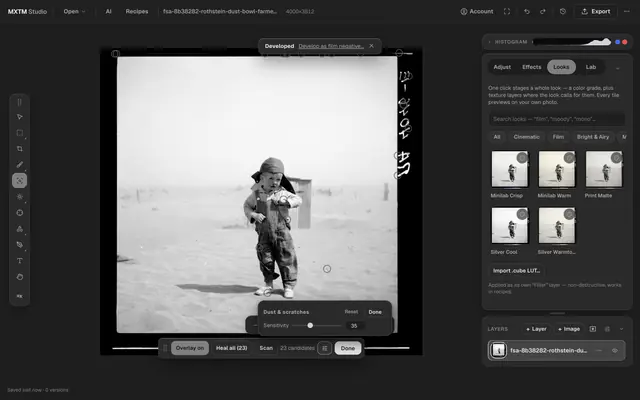The height and width of the screenshot is (400, 640).
Task: Click the fullscreen icon in top bar
Action: coord(507,11)
